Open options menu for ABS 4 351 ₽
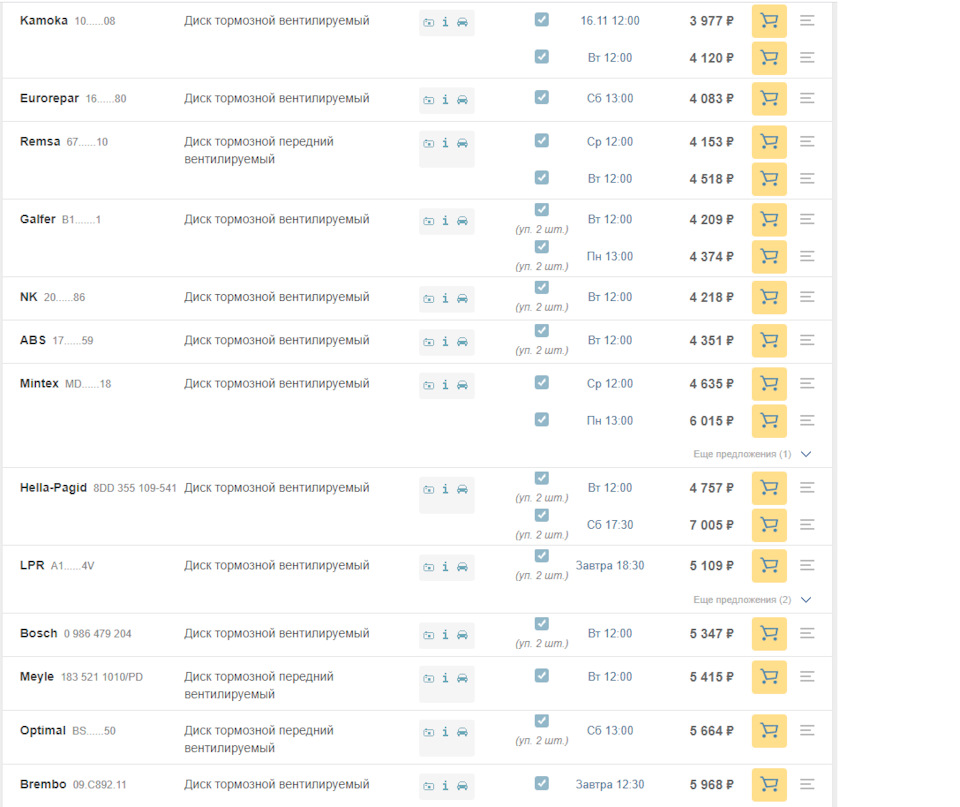Screen dimensions: 960x807 point(807,340)
